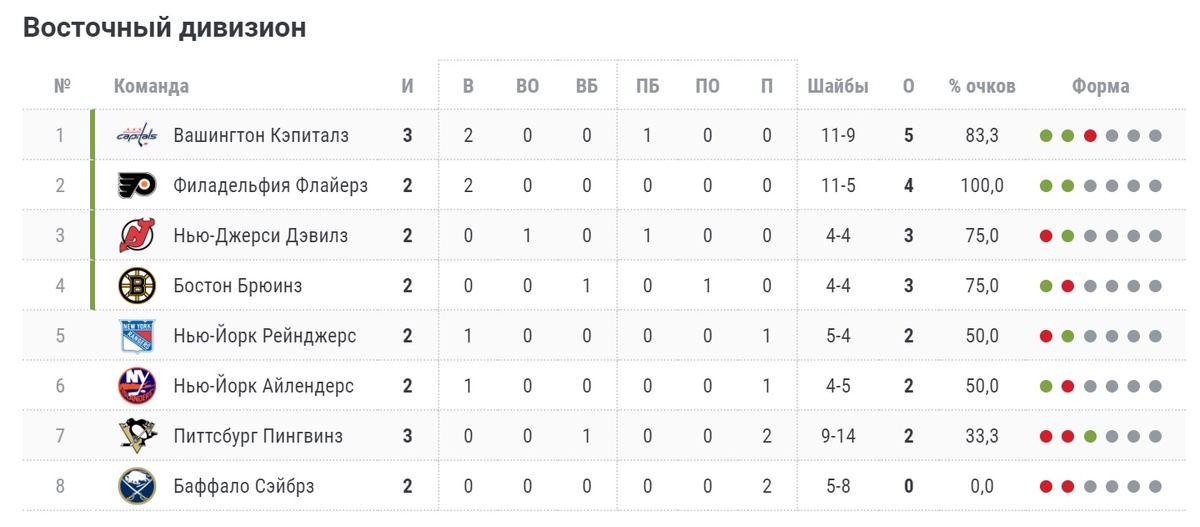Image resolution: width=1200 pixels, height=527 pixels.
Task: Click the Washington Capitals team logo
Action: [137, 135]
